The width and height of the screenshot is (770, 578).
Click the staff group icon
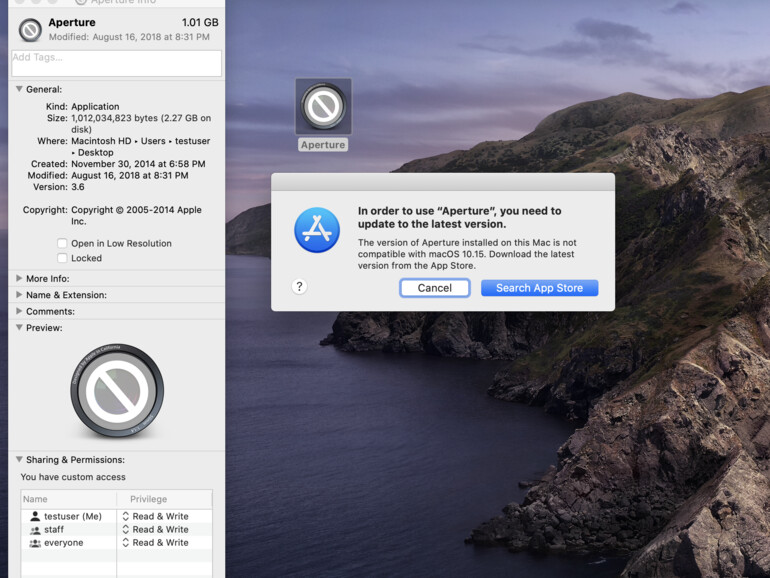(35, 530)
